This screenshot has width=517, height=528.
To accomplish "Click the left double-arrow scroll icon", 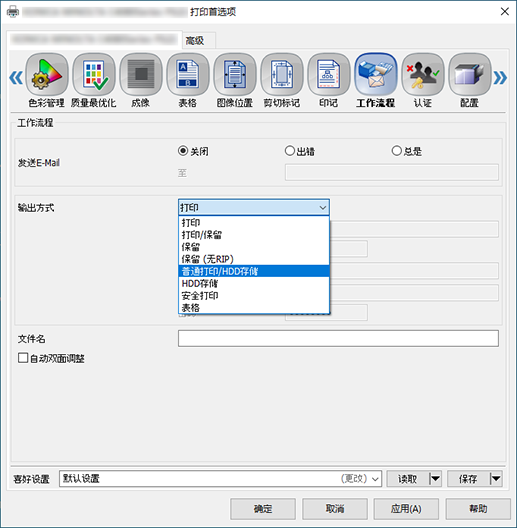I will point(16,78).
